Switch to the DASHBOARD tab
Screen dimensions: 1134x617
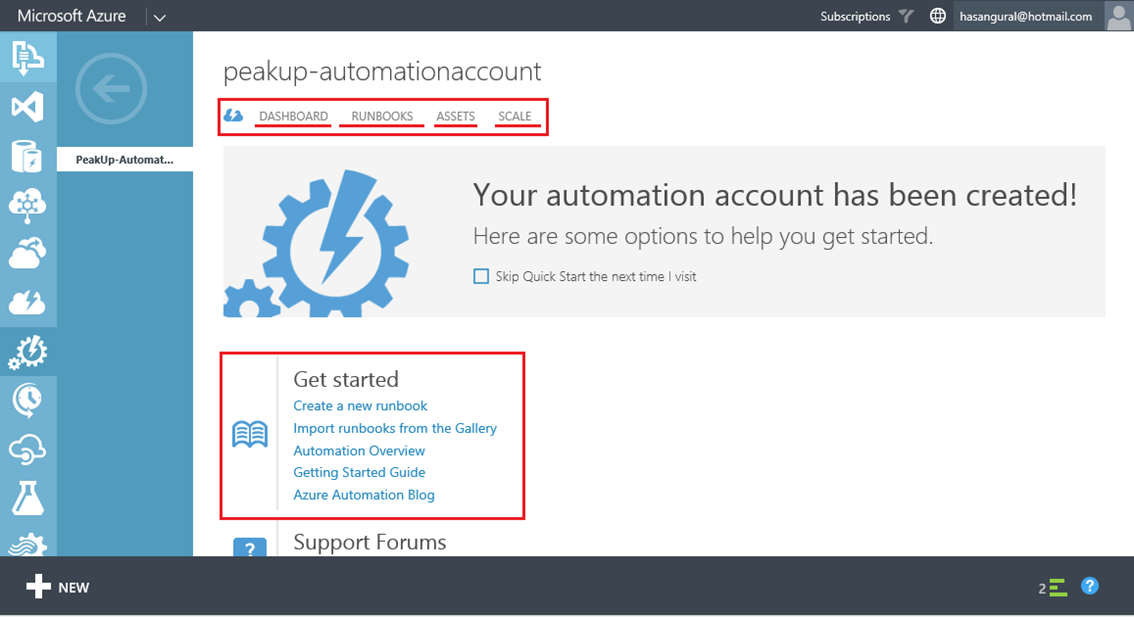(293, 116)
